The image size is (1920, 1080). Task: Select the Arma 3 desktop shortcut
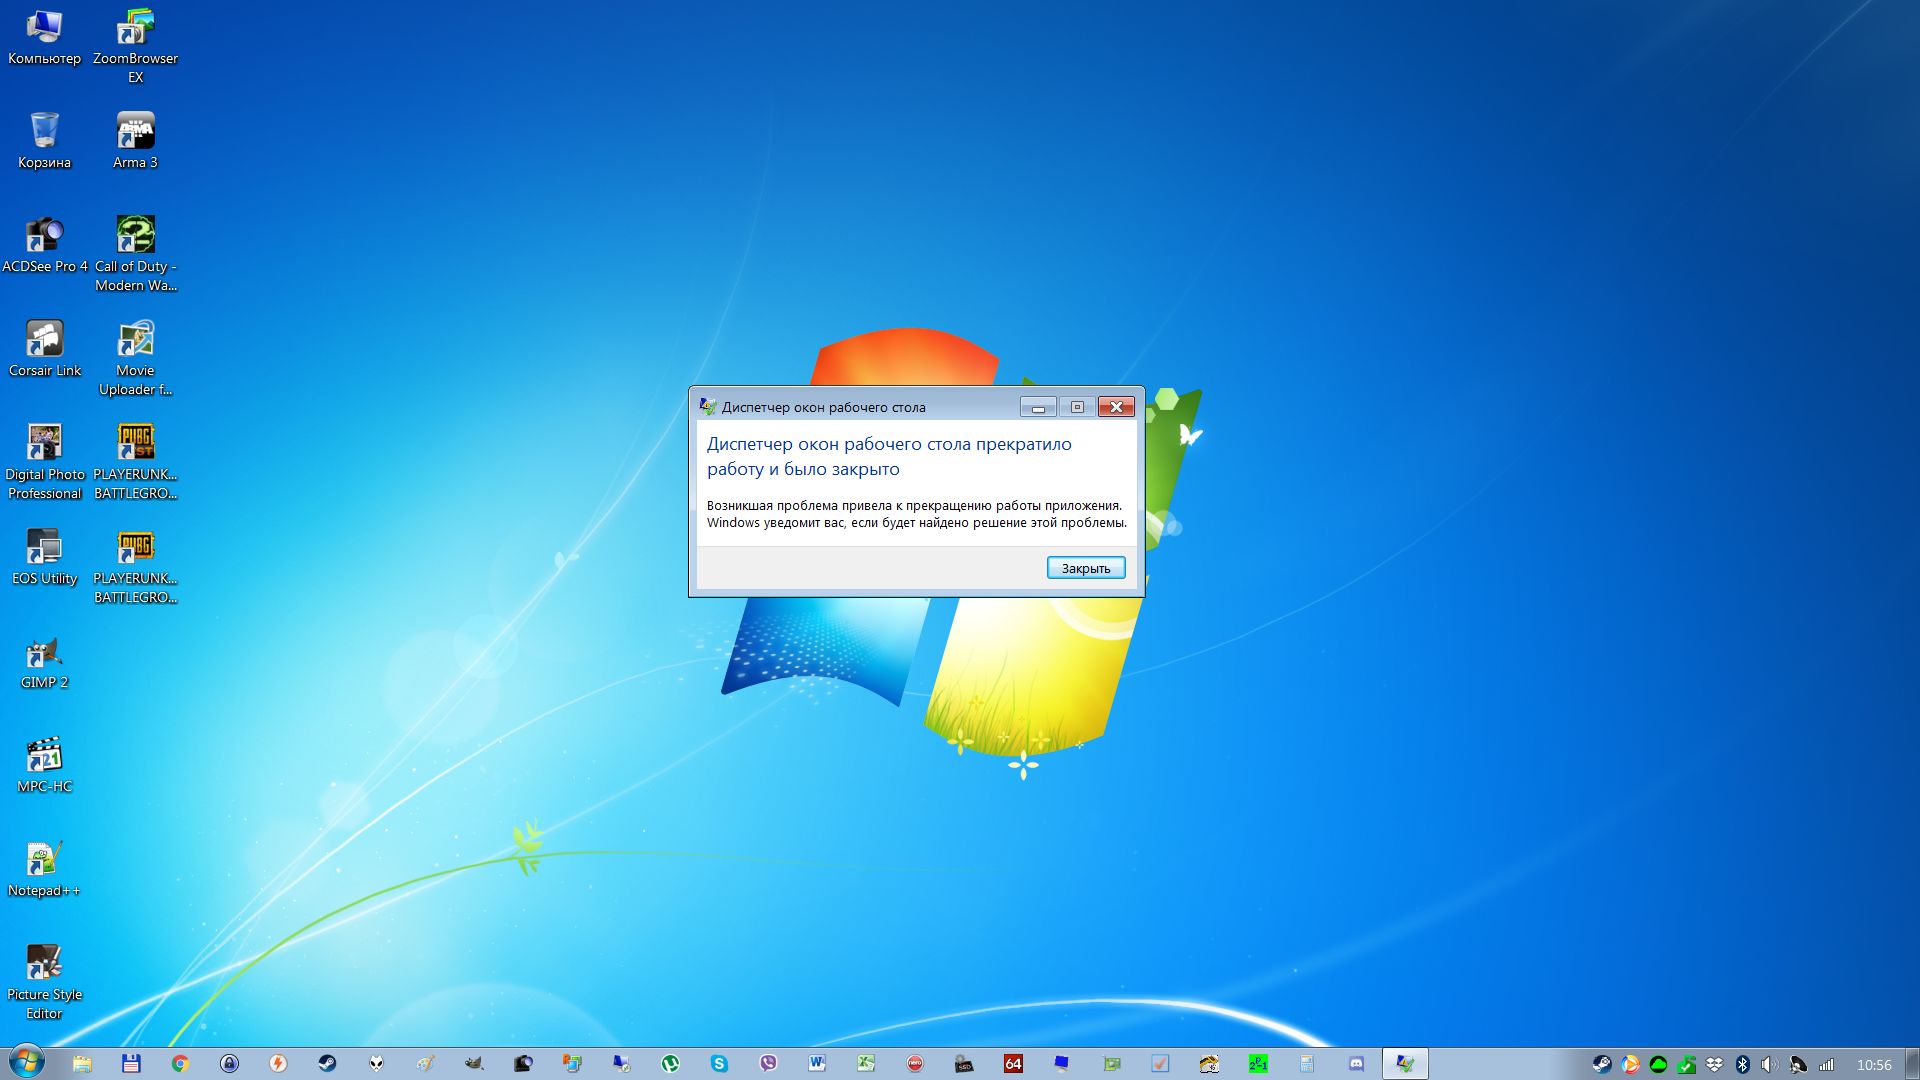pos(135,140)
